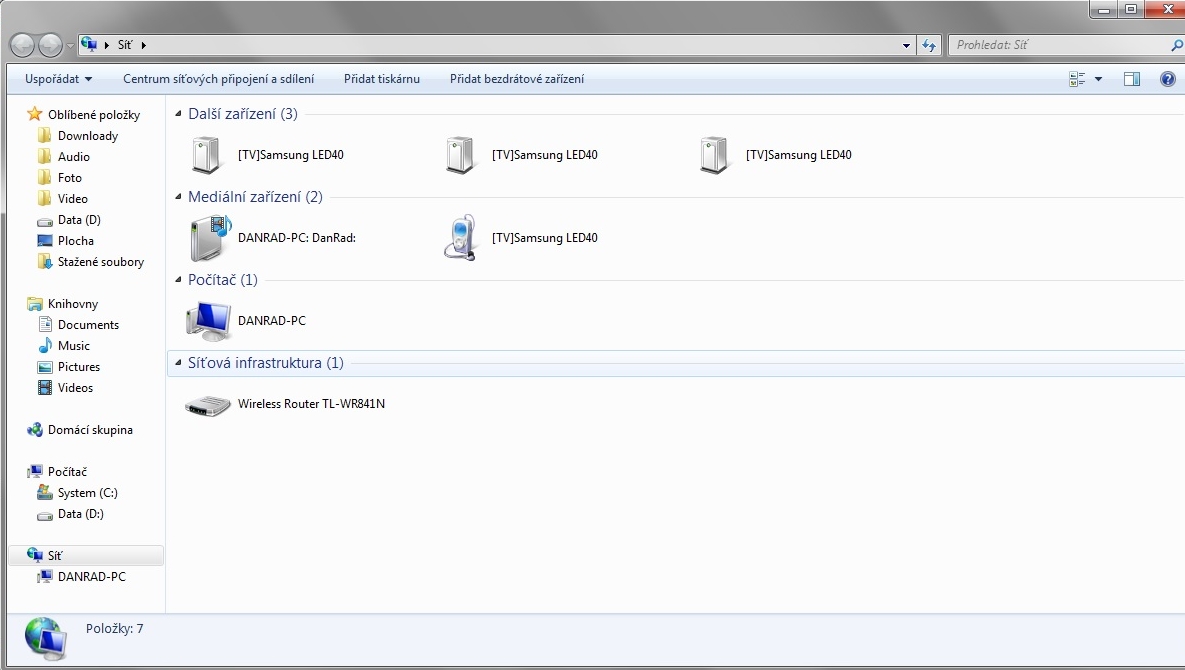This screenshot has width=1185, height=670.
Task: Click Centrum síťových připojení a sdílení
Action: pyautogui.click(x=218, y=79)
